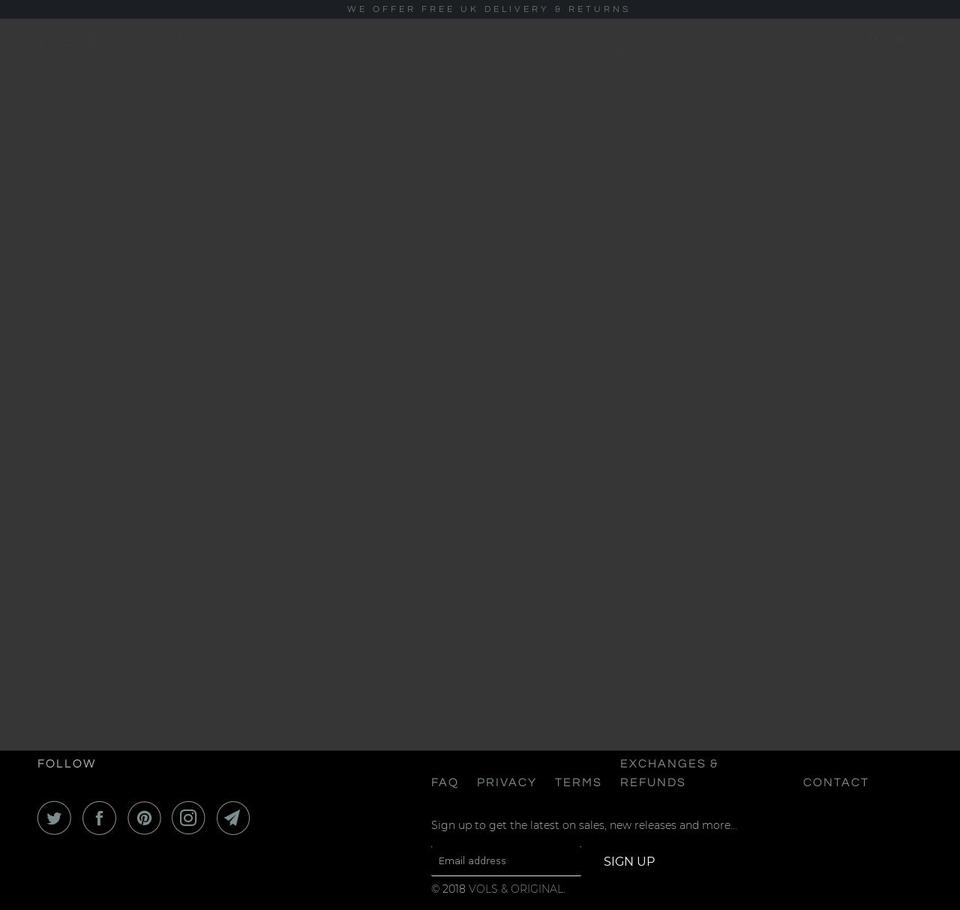Click the newsletter sign-up description text
Viewport: 960px width, 910px height.
click(583, 825)
